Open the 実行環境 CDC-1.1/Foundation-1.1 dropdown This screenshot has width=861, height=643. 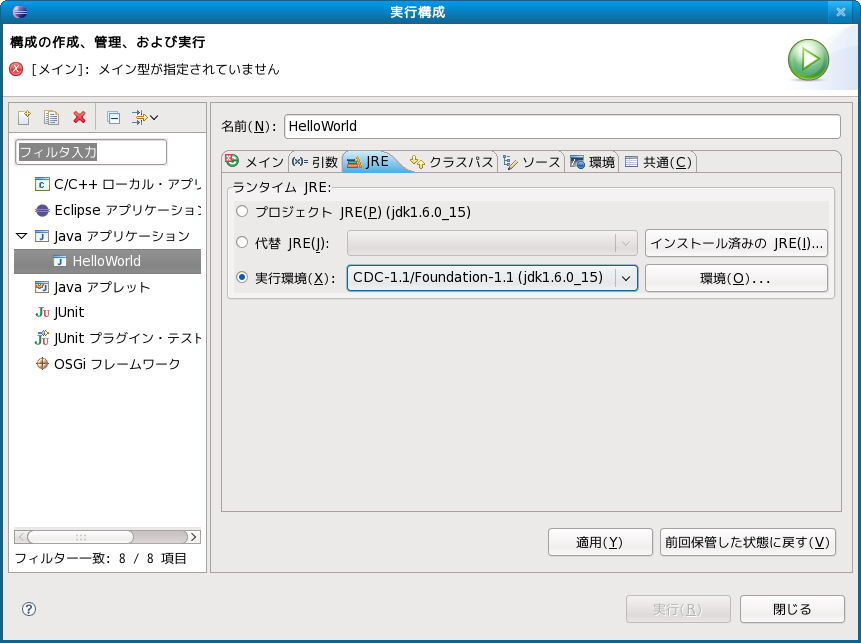(626, 278)
